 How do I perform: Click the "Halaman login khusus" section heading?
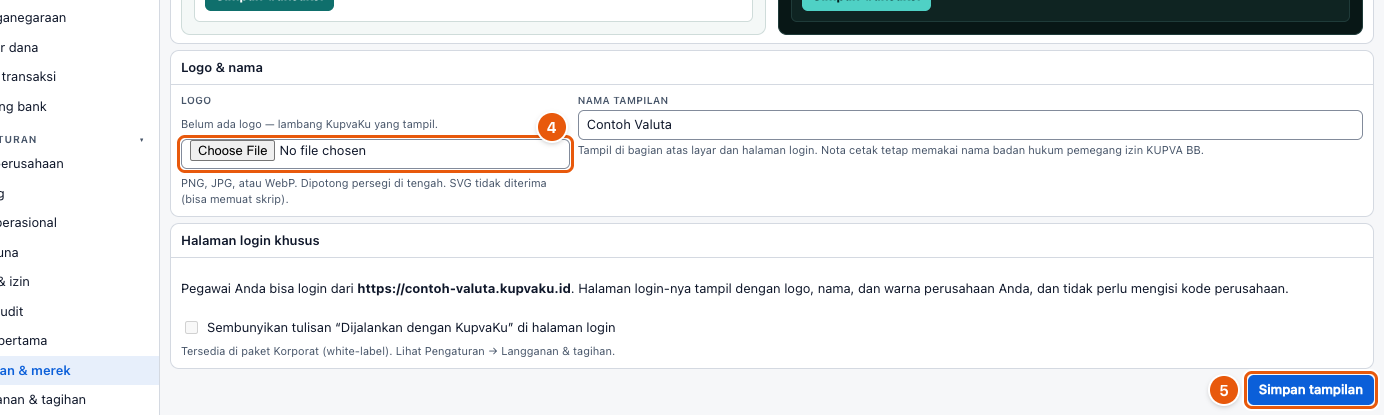pyautogui.click(x=250, y=241)
